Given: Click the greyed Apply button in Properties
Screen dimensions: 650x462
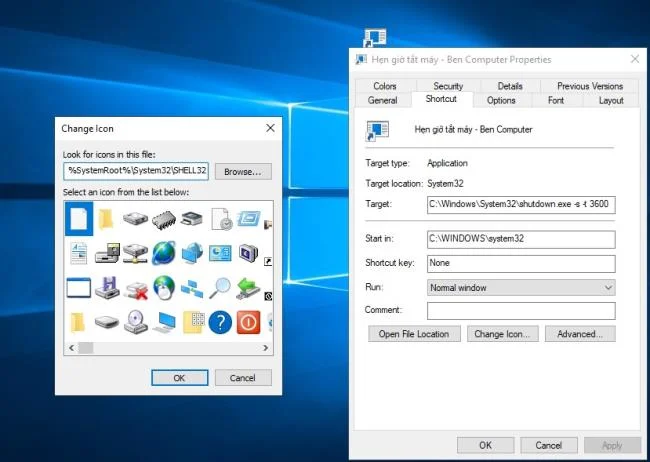Looking at the screenshot, I should coord(612,445).
